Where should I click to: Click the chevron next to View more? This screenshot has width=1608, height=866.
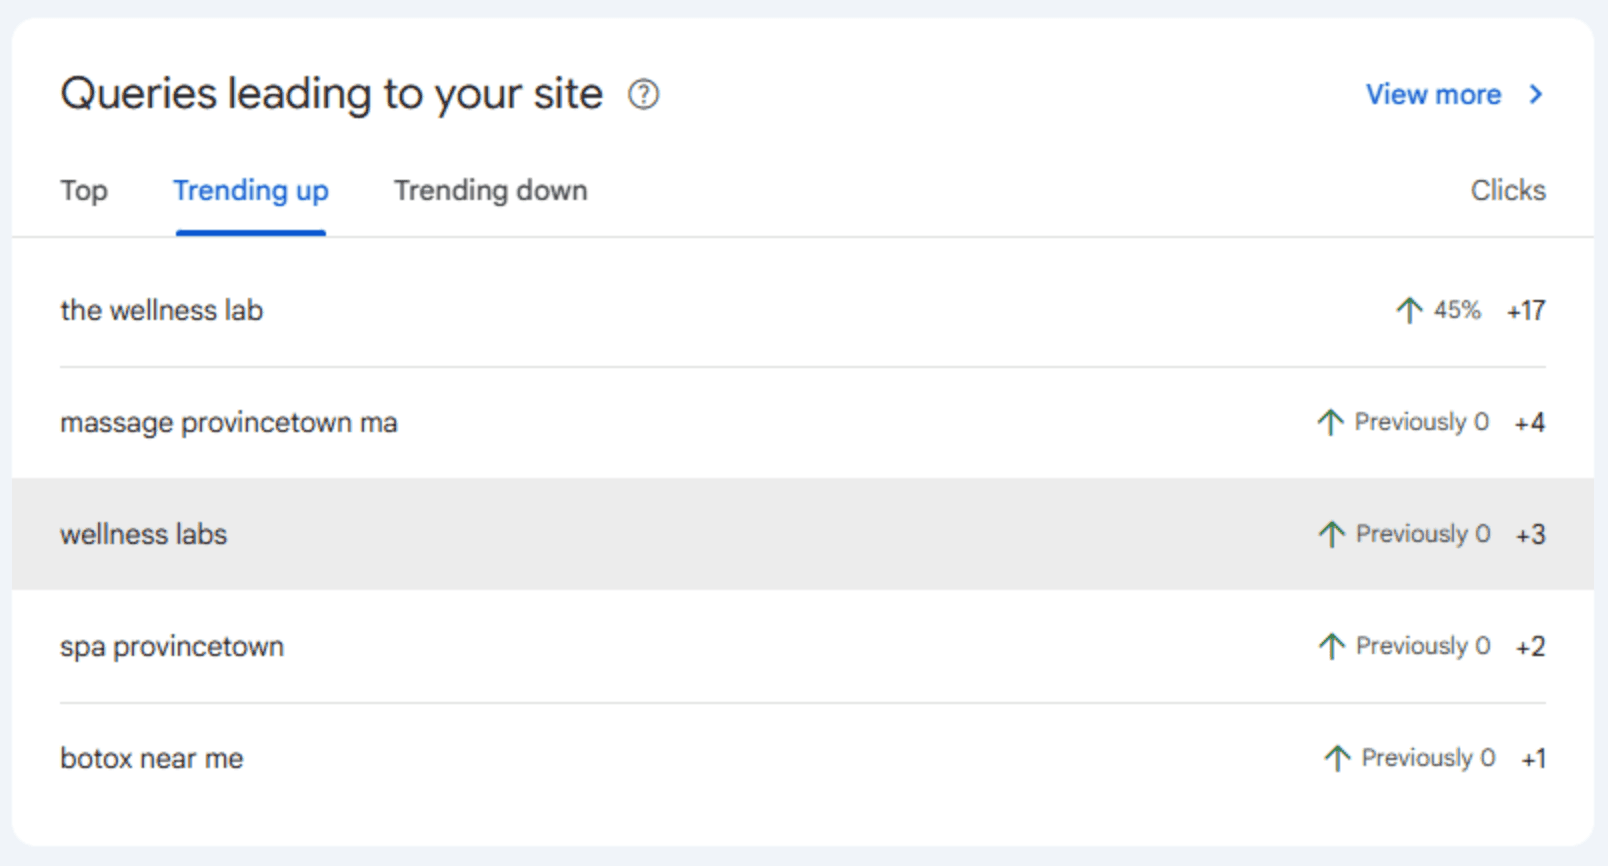[1537, 95]
